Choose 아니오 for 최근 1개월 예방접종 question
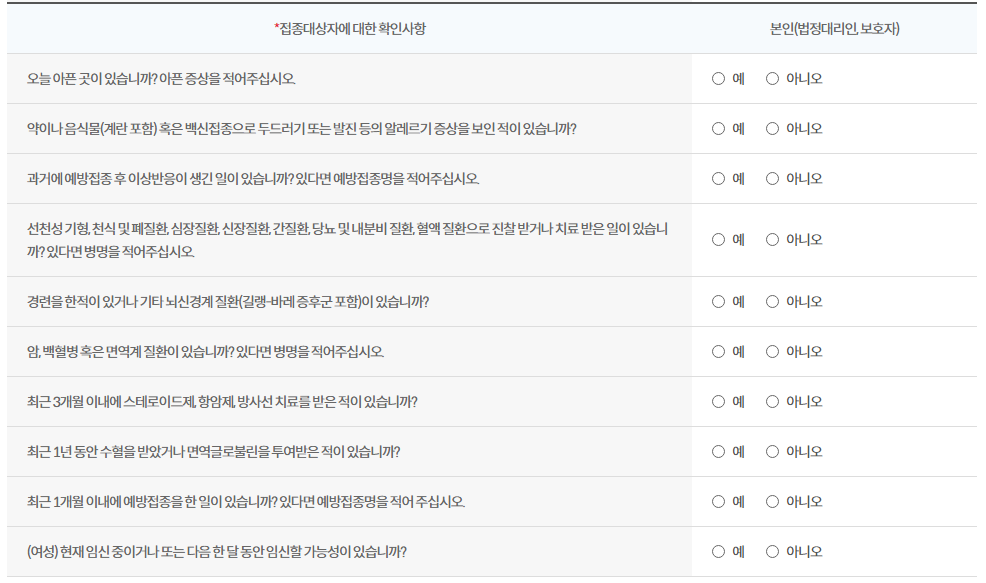This screenshot has height=583, width=986. click(x=772, y=501)
